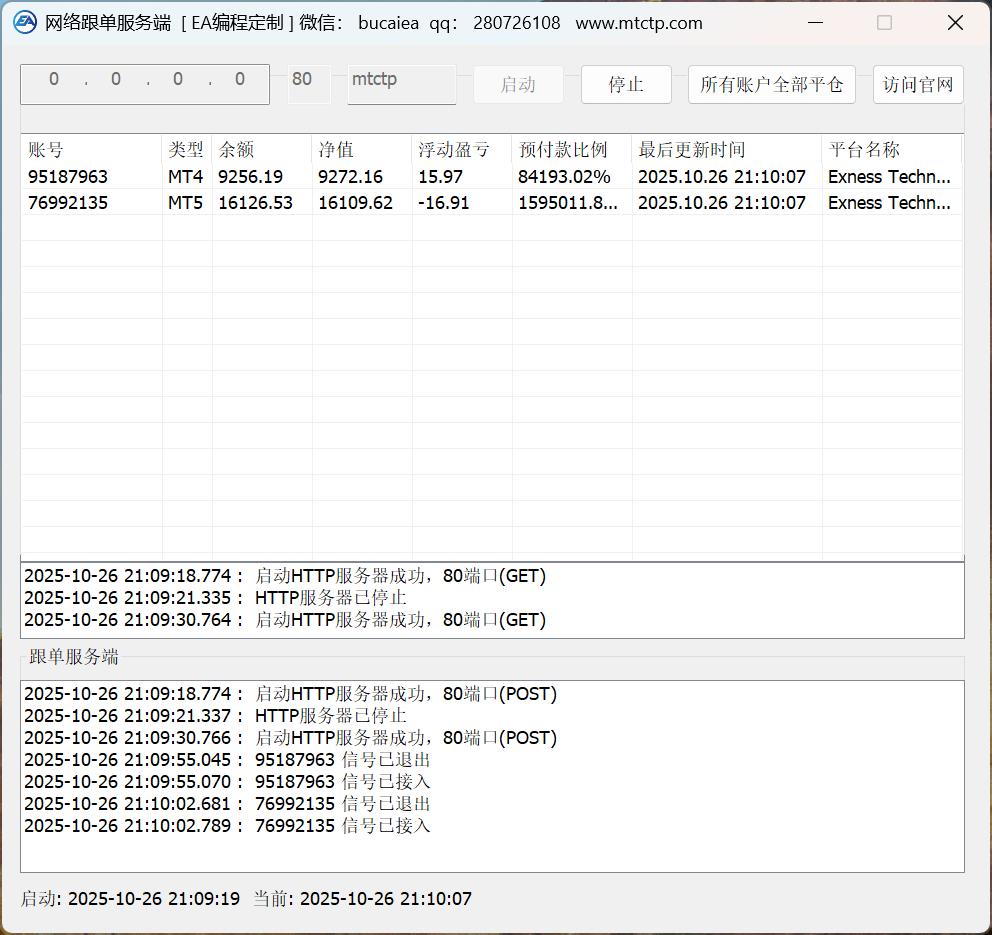Screen dimensions: 992x935
Task: Click 最后更新时间 column header
Action: 726,150
